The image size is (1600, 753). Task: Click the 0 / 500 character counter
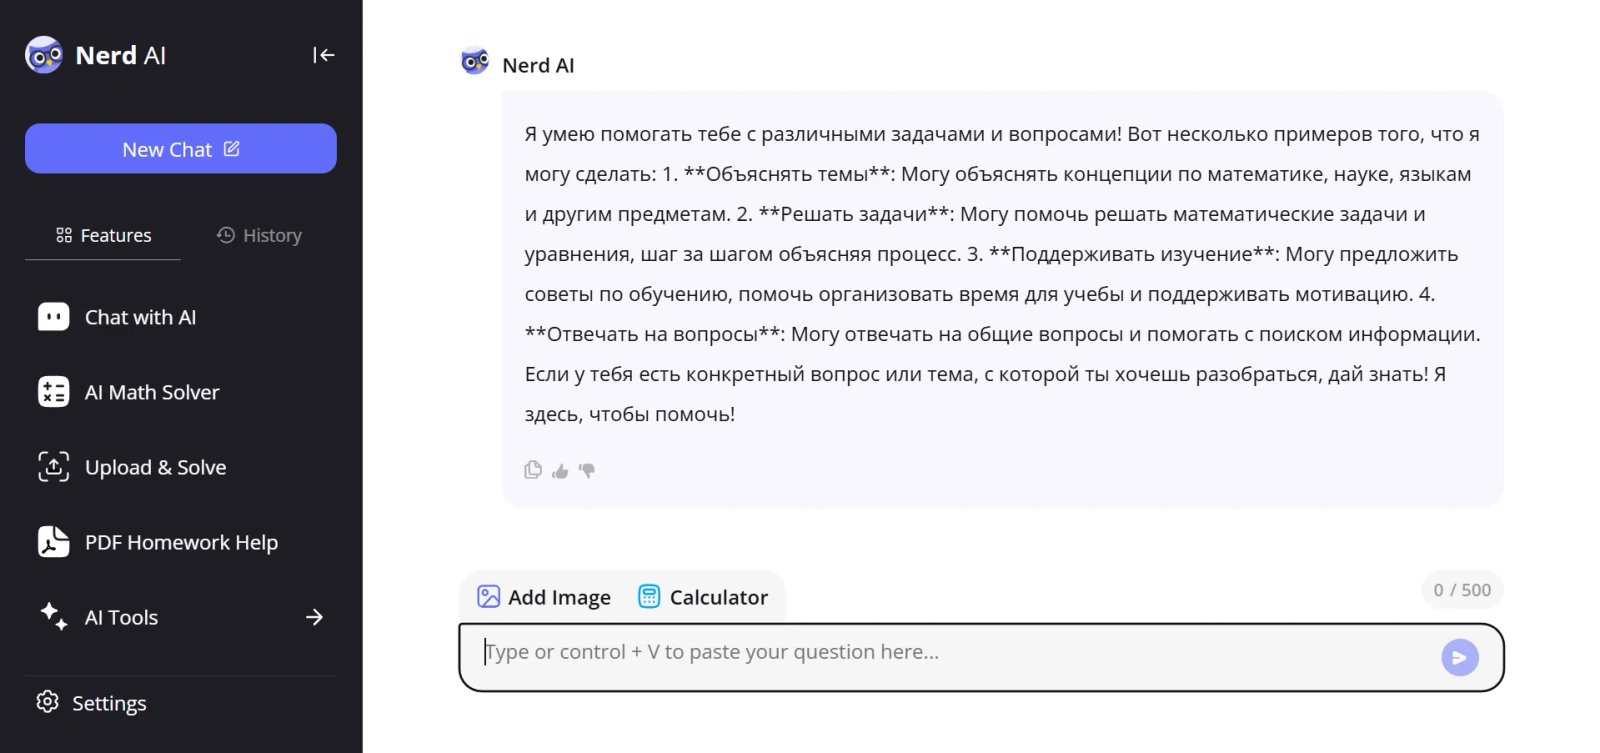[1462, 590]
